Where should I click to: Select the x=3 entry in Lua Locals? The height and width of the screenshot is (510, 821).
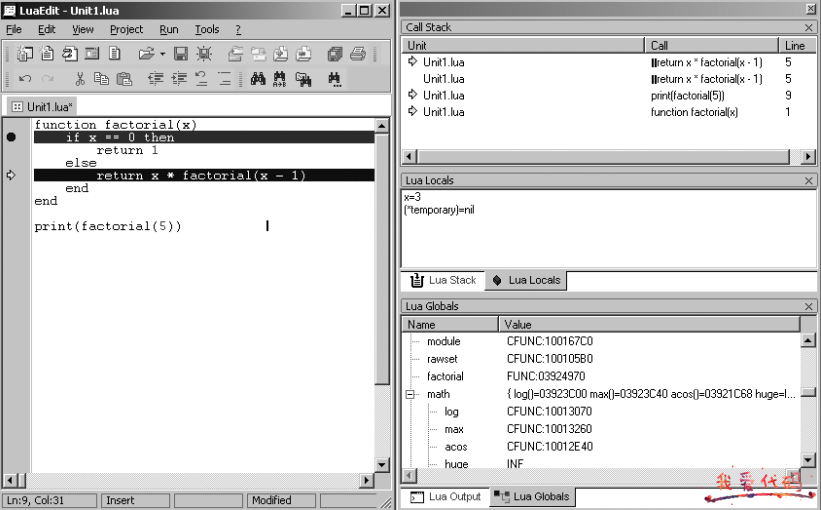(x=412, y=197)
